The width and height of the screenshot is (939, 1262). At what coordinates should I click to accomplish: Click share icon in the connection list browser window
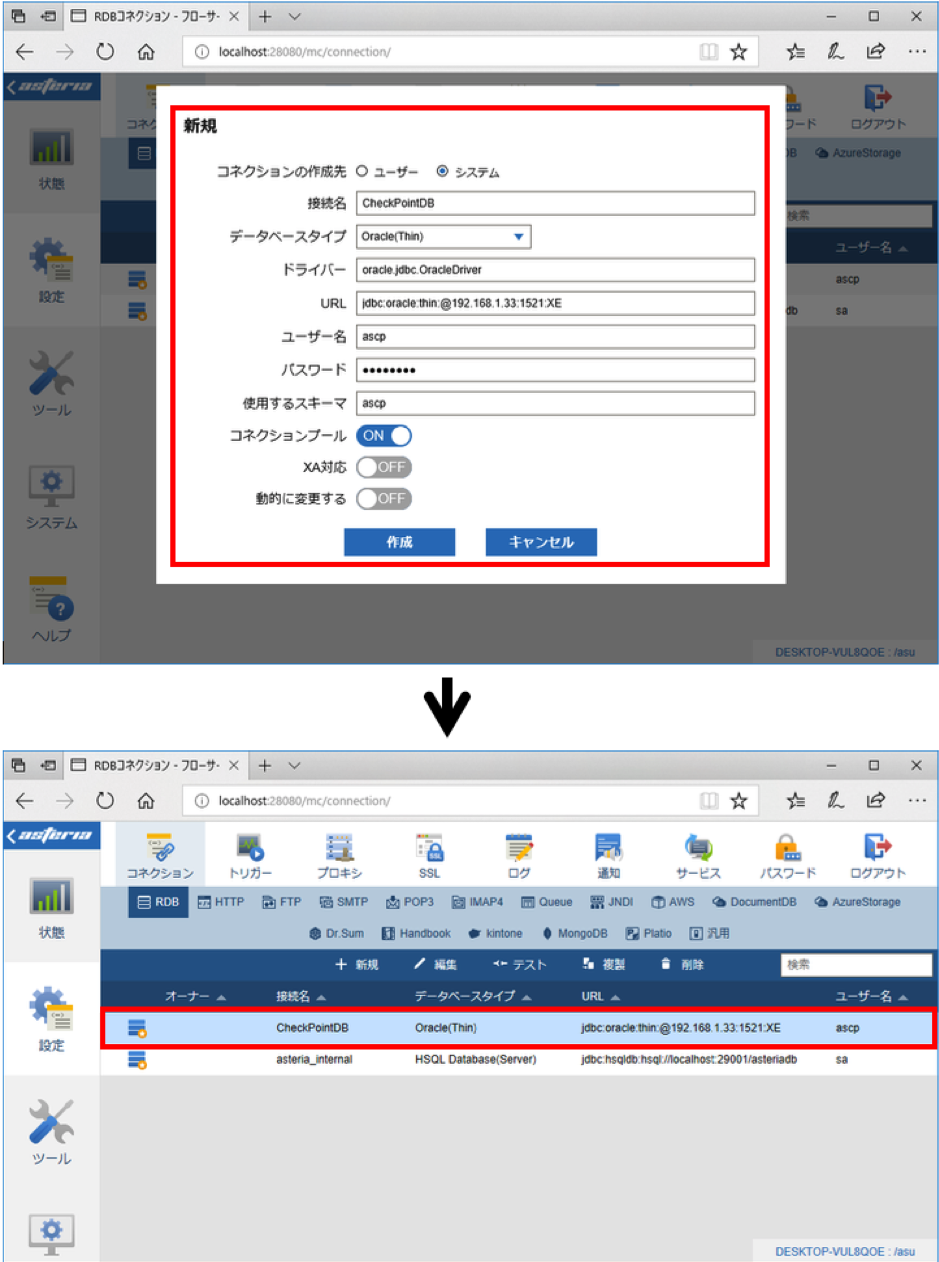[x=875, y=800]
